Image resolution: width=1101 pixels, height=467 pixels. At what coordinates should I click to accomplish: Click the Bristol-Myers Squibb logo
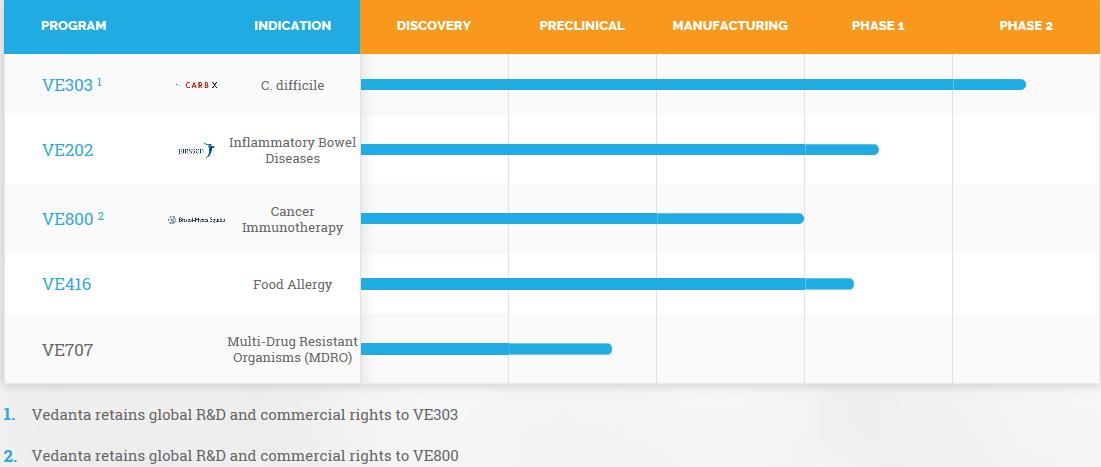click(195, 219)
